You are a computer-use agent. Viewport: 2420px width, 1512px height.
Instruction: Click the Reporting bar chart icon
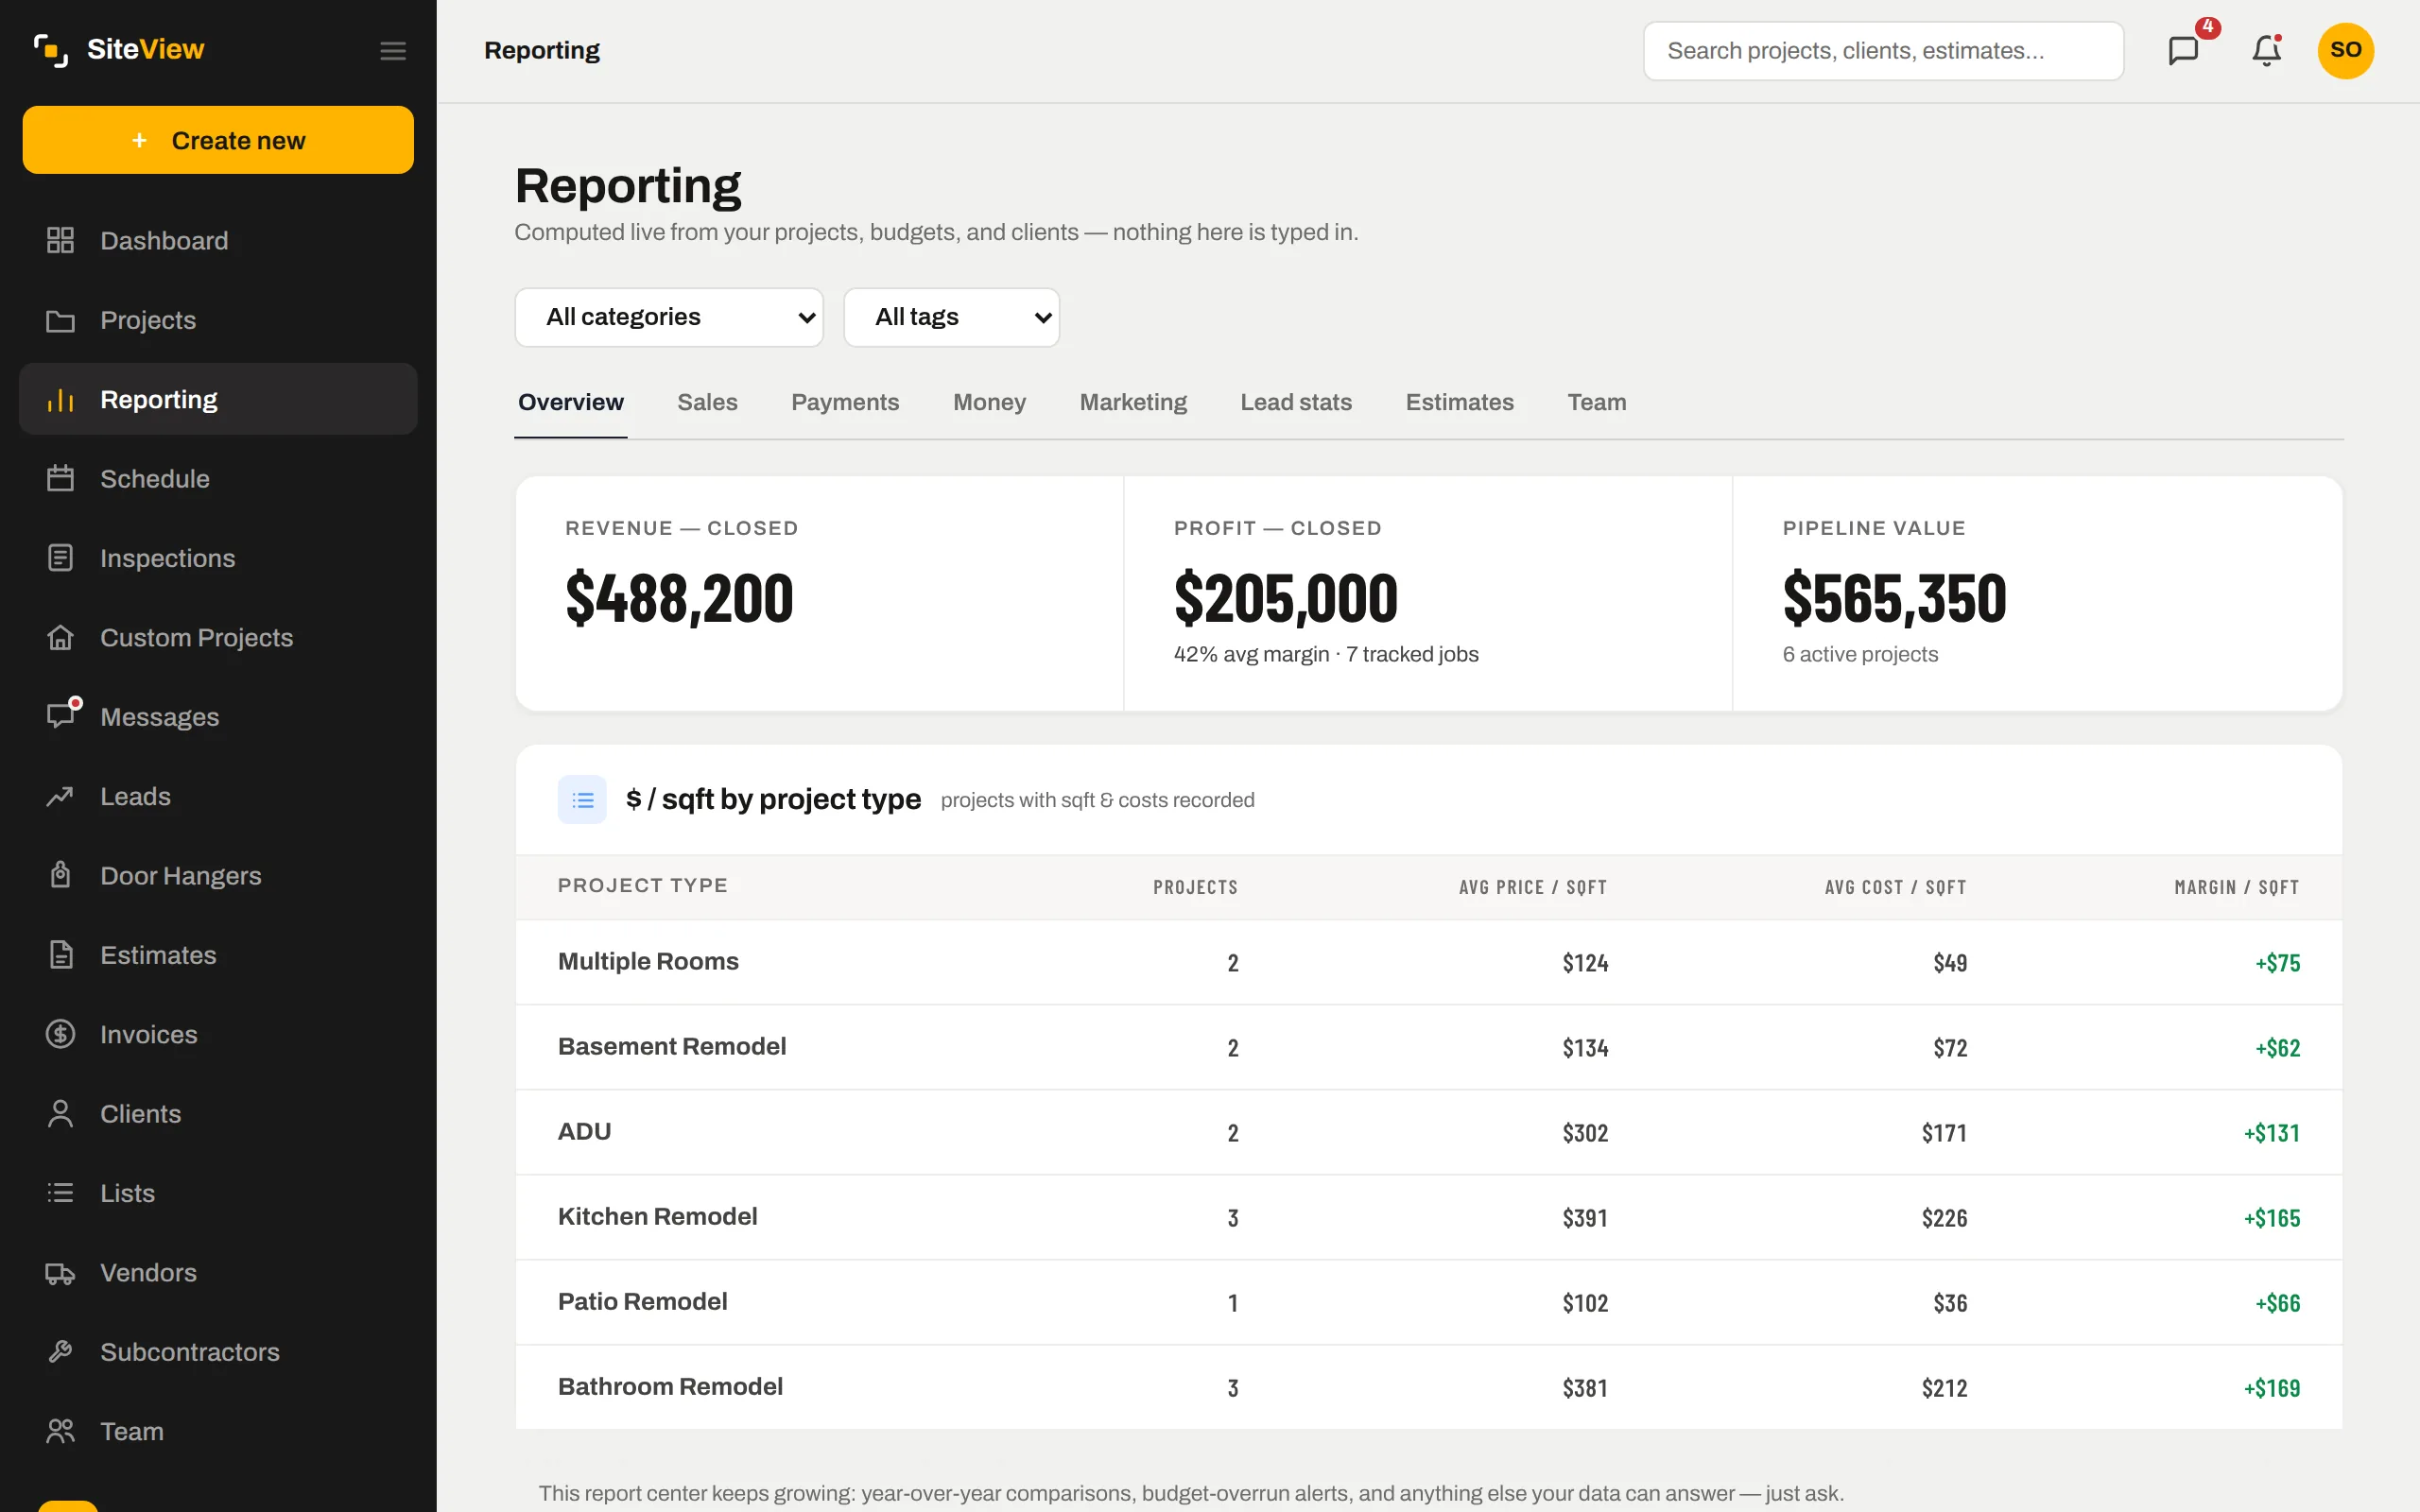coord(60,399)
